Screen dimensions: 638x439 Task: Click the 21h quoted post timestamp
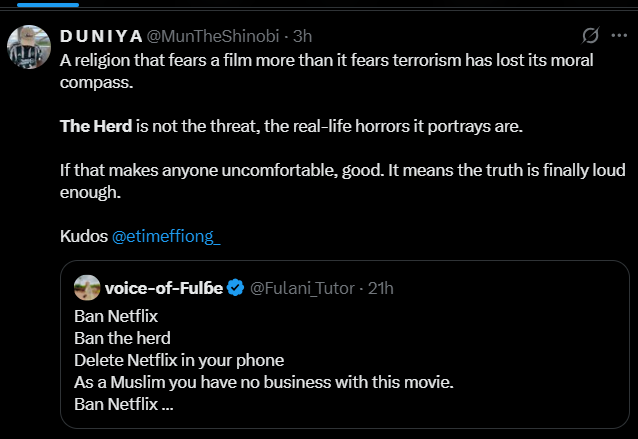pyautogui.click(x=380, y=288)
